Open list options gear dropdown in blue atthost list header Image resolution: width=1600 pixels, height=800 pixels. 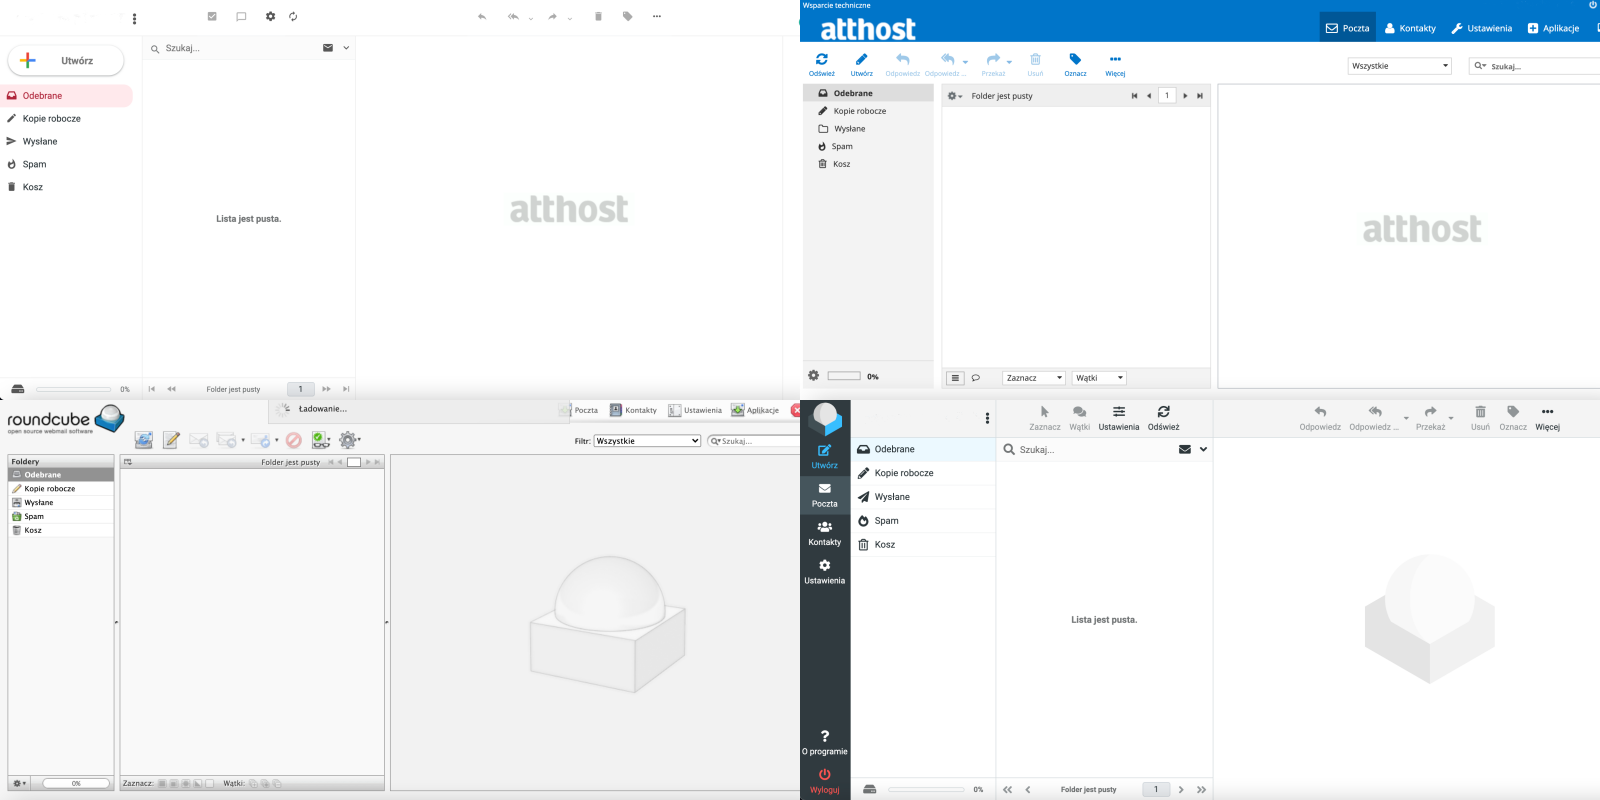955,96
